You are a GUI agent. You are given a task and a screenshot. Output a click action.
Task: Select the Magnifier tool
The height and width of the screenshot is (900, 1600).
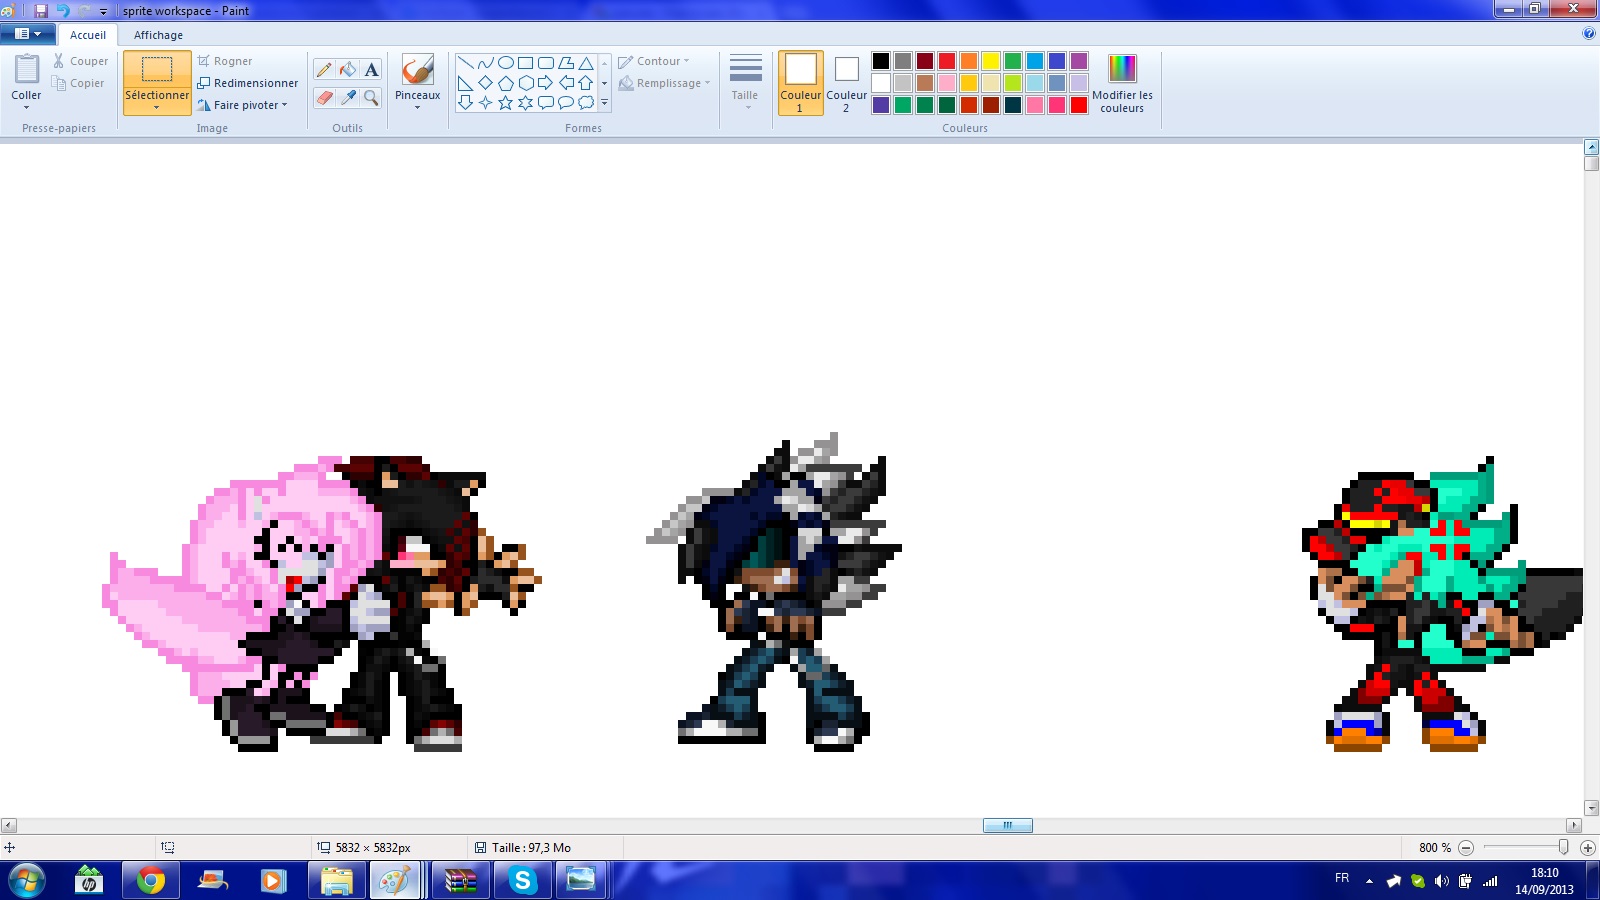point(371,97)
